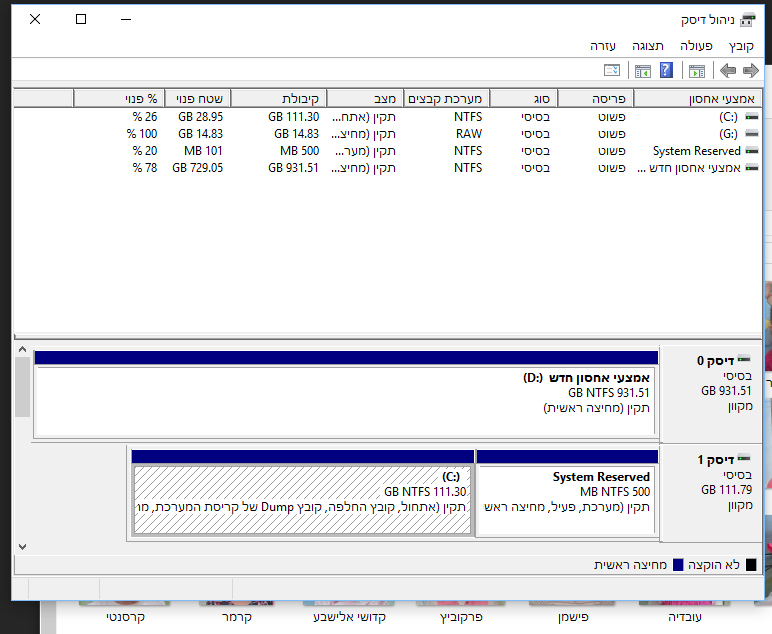Viewport: 772px width, 634px height.
Task: Open the פרקוביץ folder in background window
Action: (461, 617)
